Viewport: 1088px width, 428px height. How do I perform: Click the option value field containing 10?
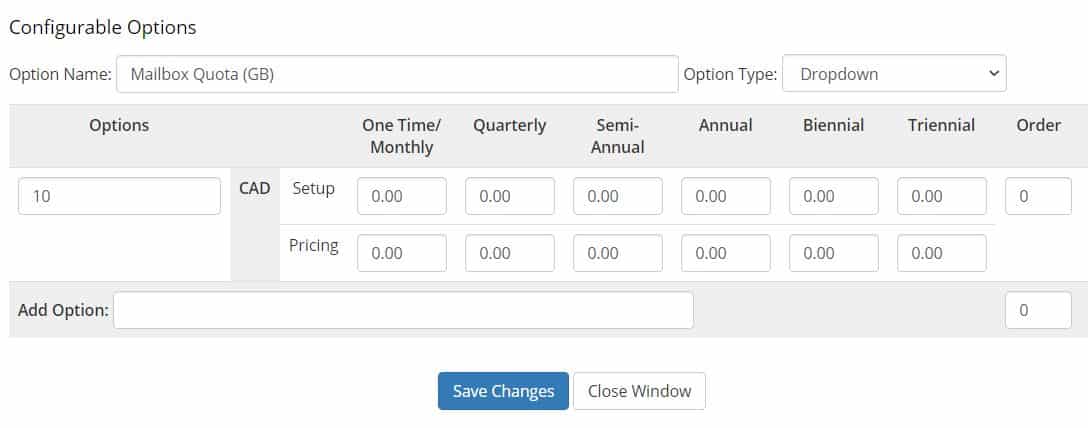click(119, 196)
